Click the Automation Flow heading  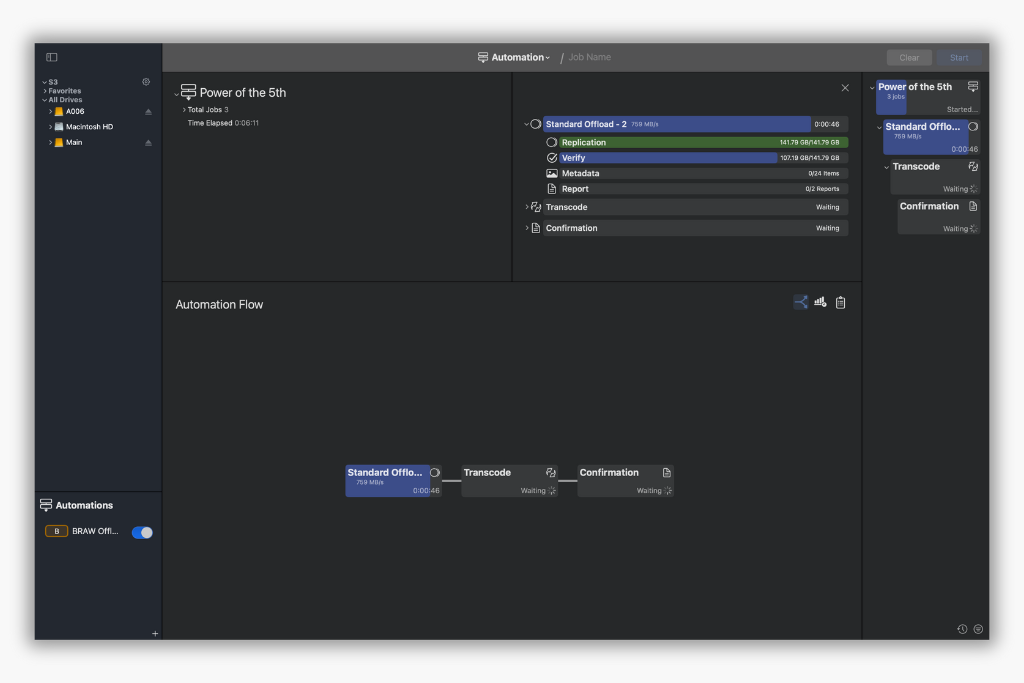tap(219, 305)
